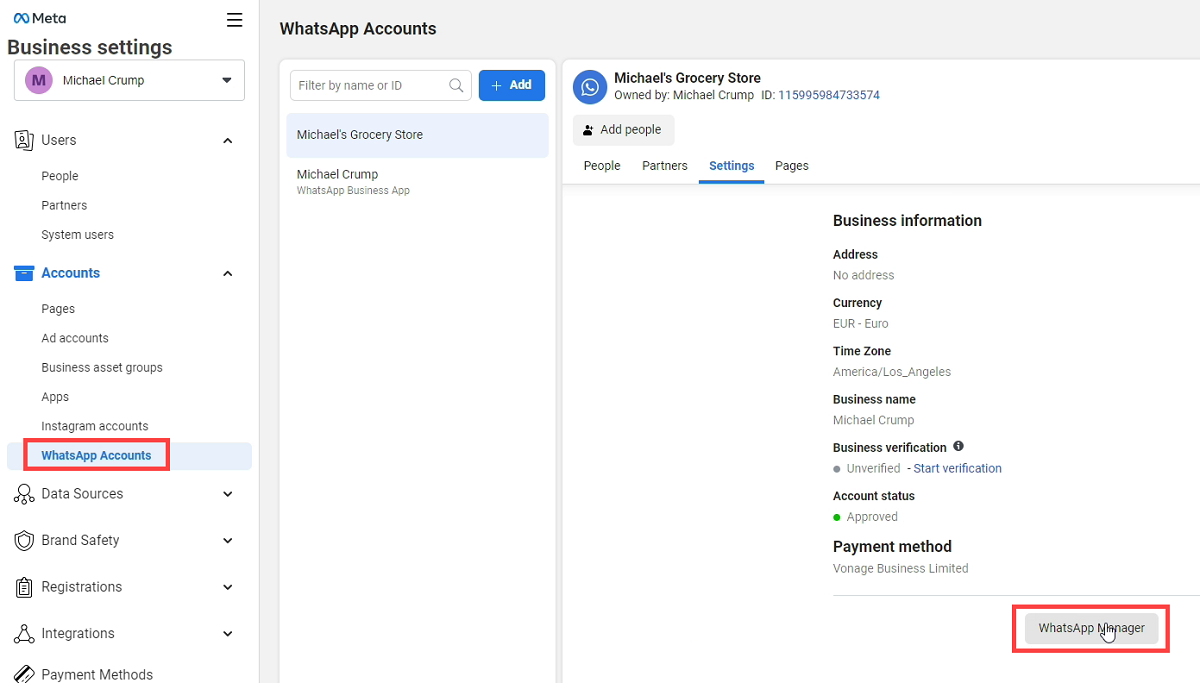Open Instagram accounts
Image resolution: width=1200 pixels, height=683 pixels.
tap(95, 426)
